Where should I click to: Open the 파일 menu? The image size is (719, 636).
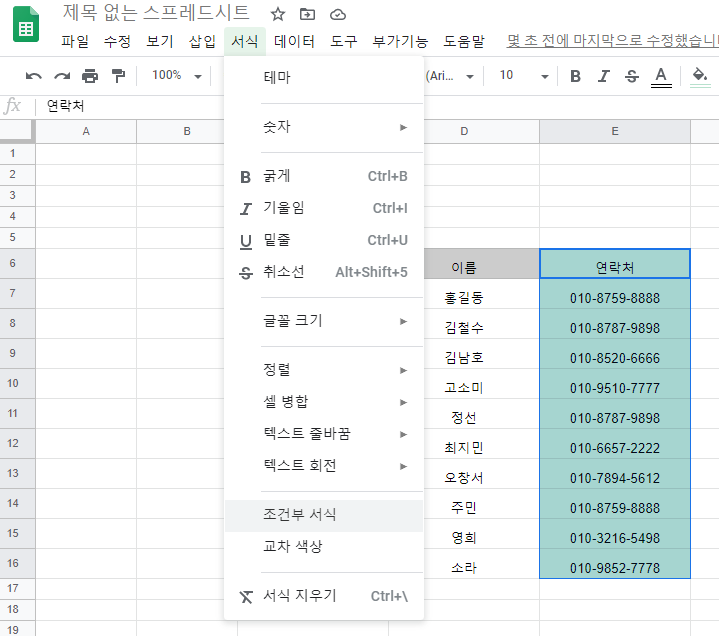pos(75,41)
